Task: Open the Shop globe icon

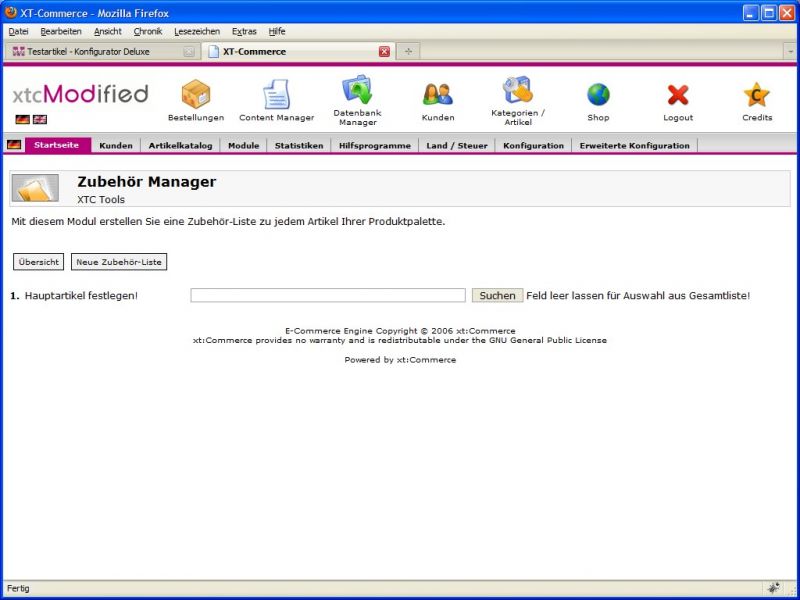Action: tap(598, 95)
